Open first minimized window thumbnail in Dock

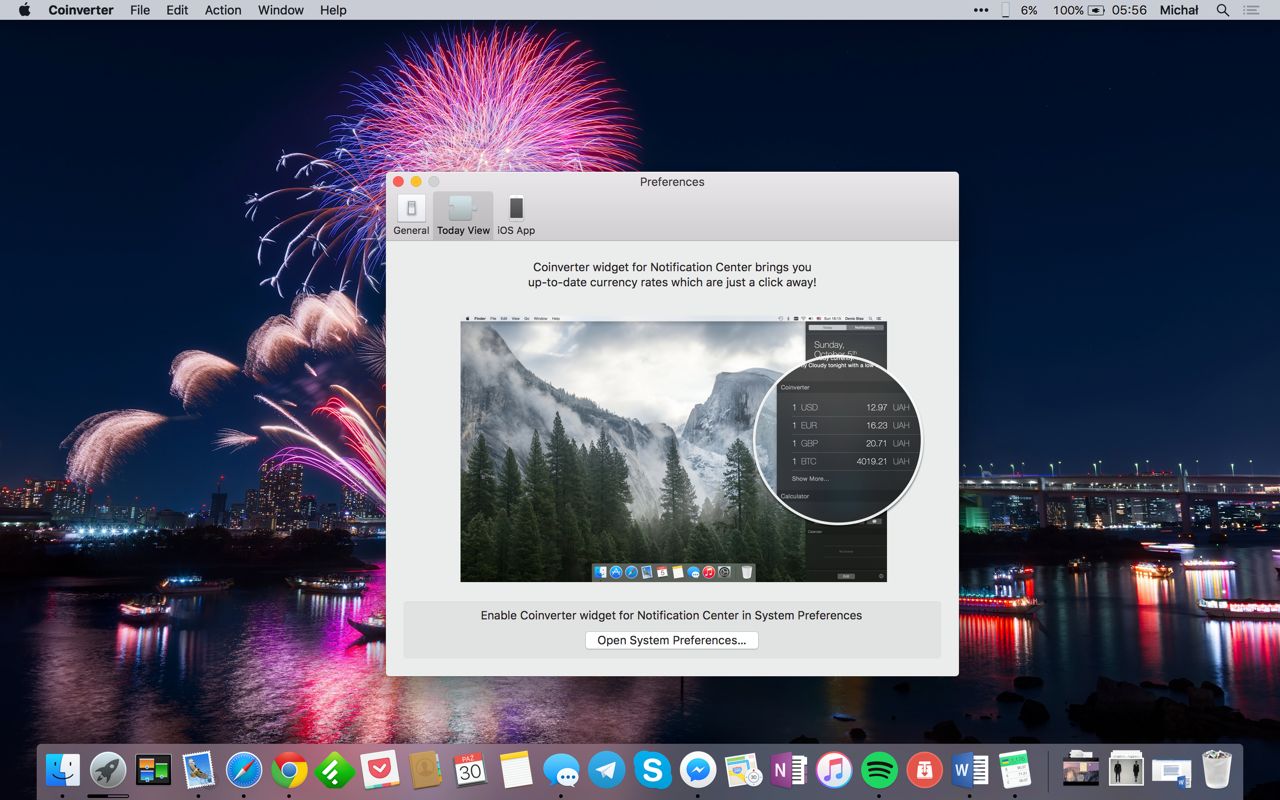pos(1081,770)
